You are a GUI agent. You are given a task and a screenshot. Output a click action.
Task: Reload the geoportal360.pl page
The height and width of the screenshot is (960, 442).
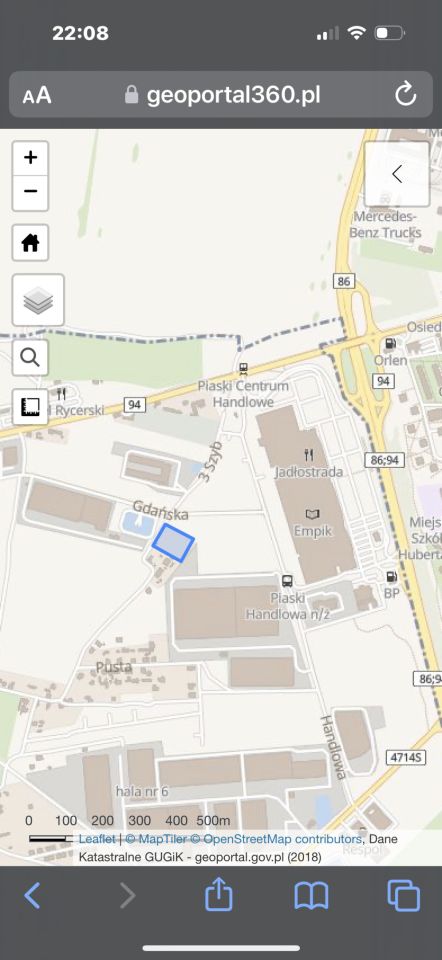point(405,95)
